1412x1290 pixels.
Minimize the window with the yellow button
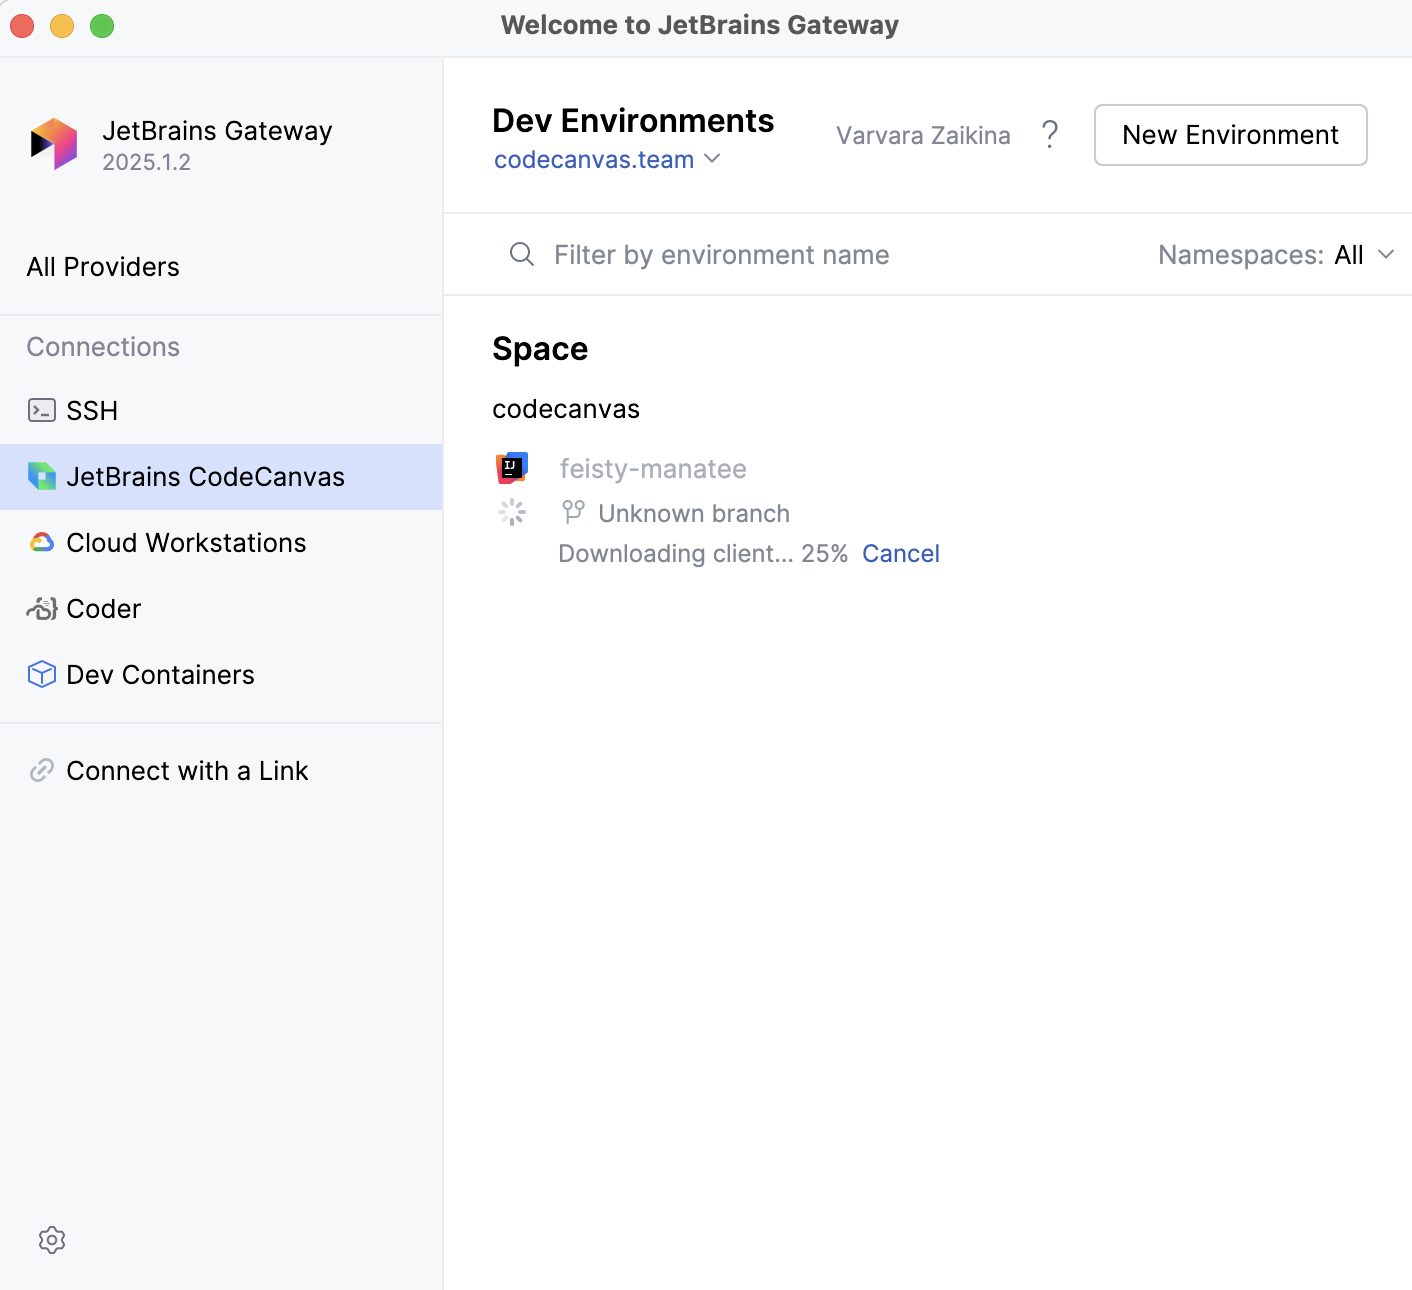click(x=62, y=25)
